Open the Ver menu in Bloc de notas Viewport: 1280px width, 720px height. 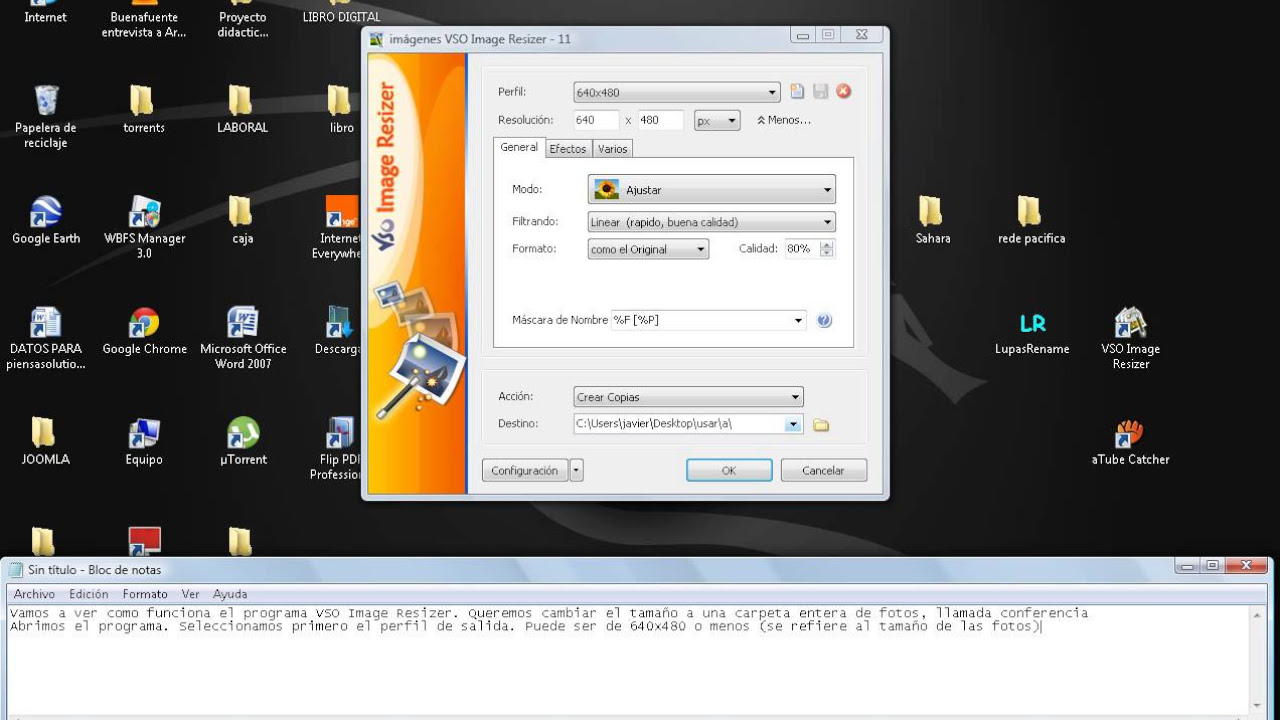[x=190, y=594]
